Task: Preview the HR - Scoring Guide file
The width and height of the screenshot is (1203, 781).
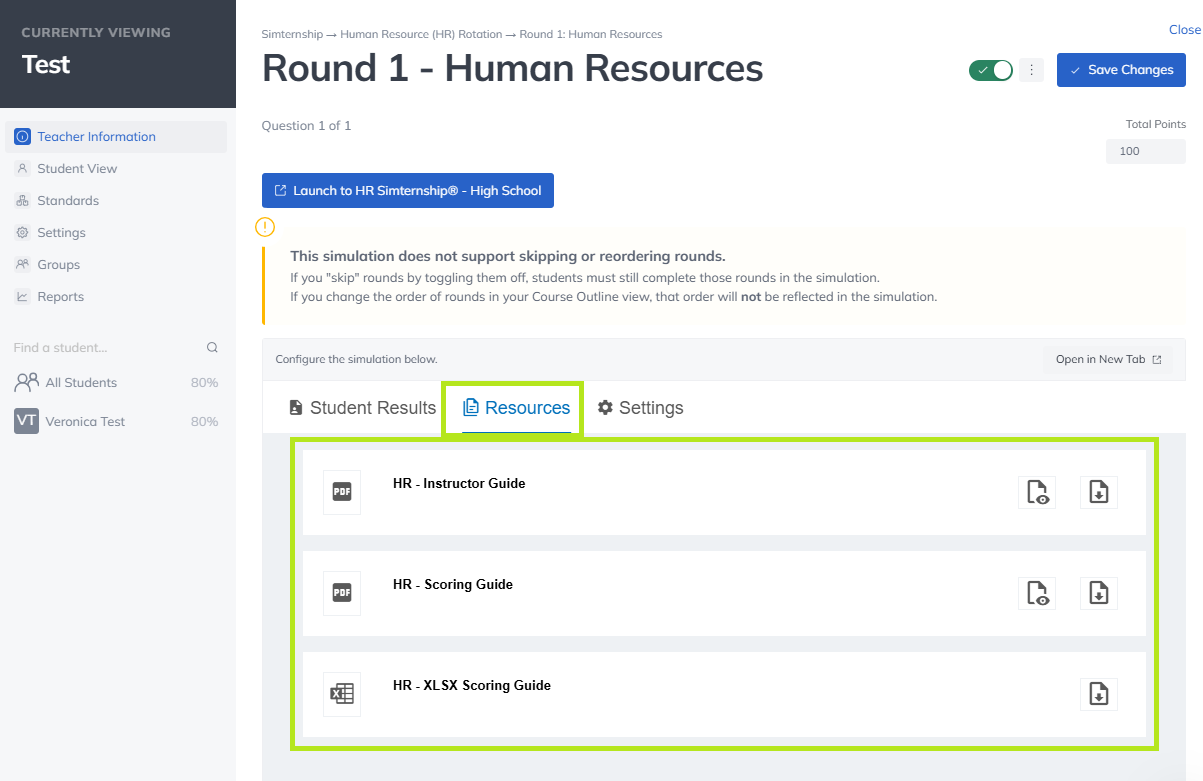Action: [1037, 593]
